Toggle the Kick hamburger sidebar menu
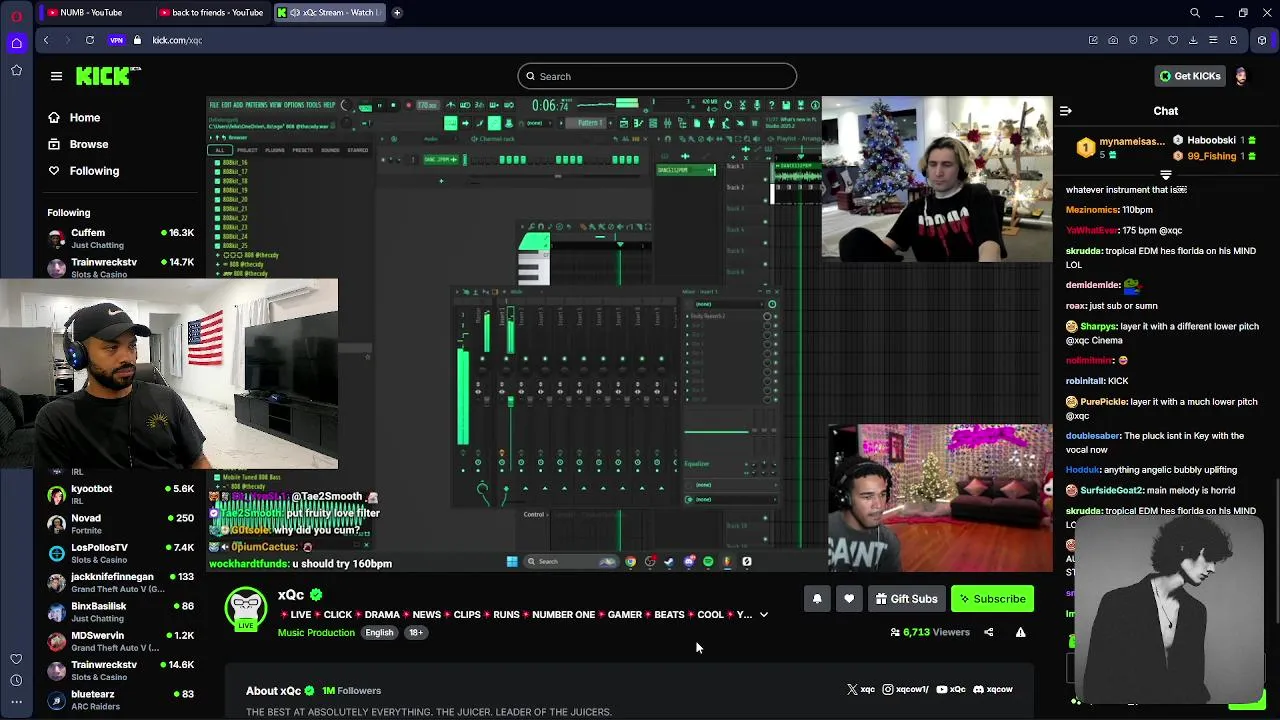 [x=56, y=76]
